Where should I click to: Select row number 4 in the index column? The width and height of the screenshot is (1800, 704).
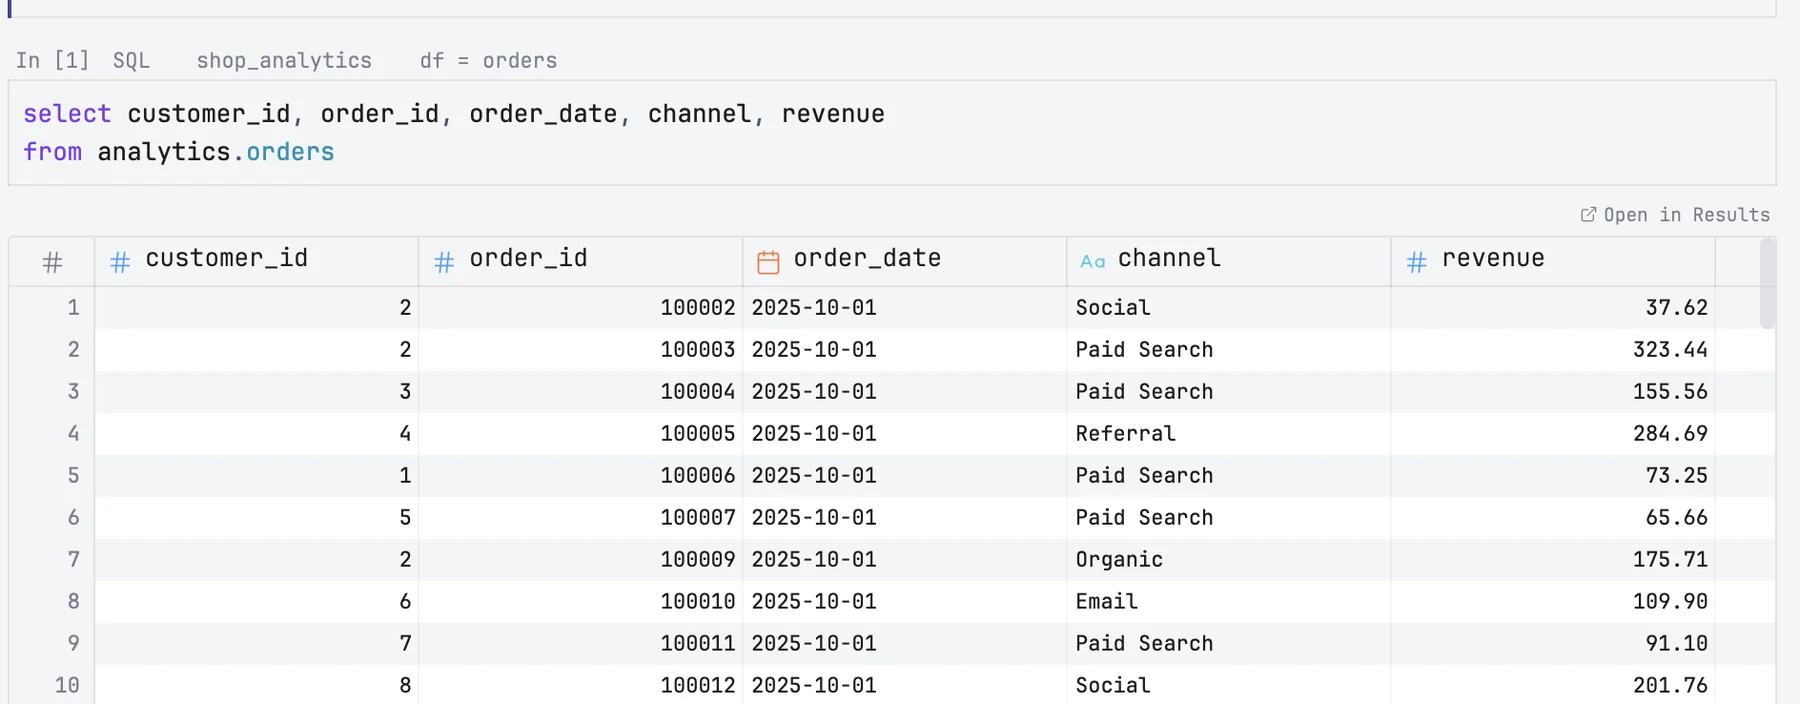coord(52,434)
